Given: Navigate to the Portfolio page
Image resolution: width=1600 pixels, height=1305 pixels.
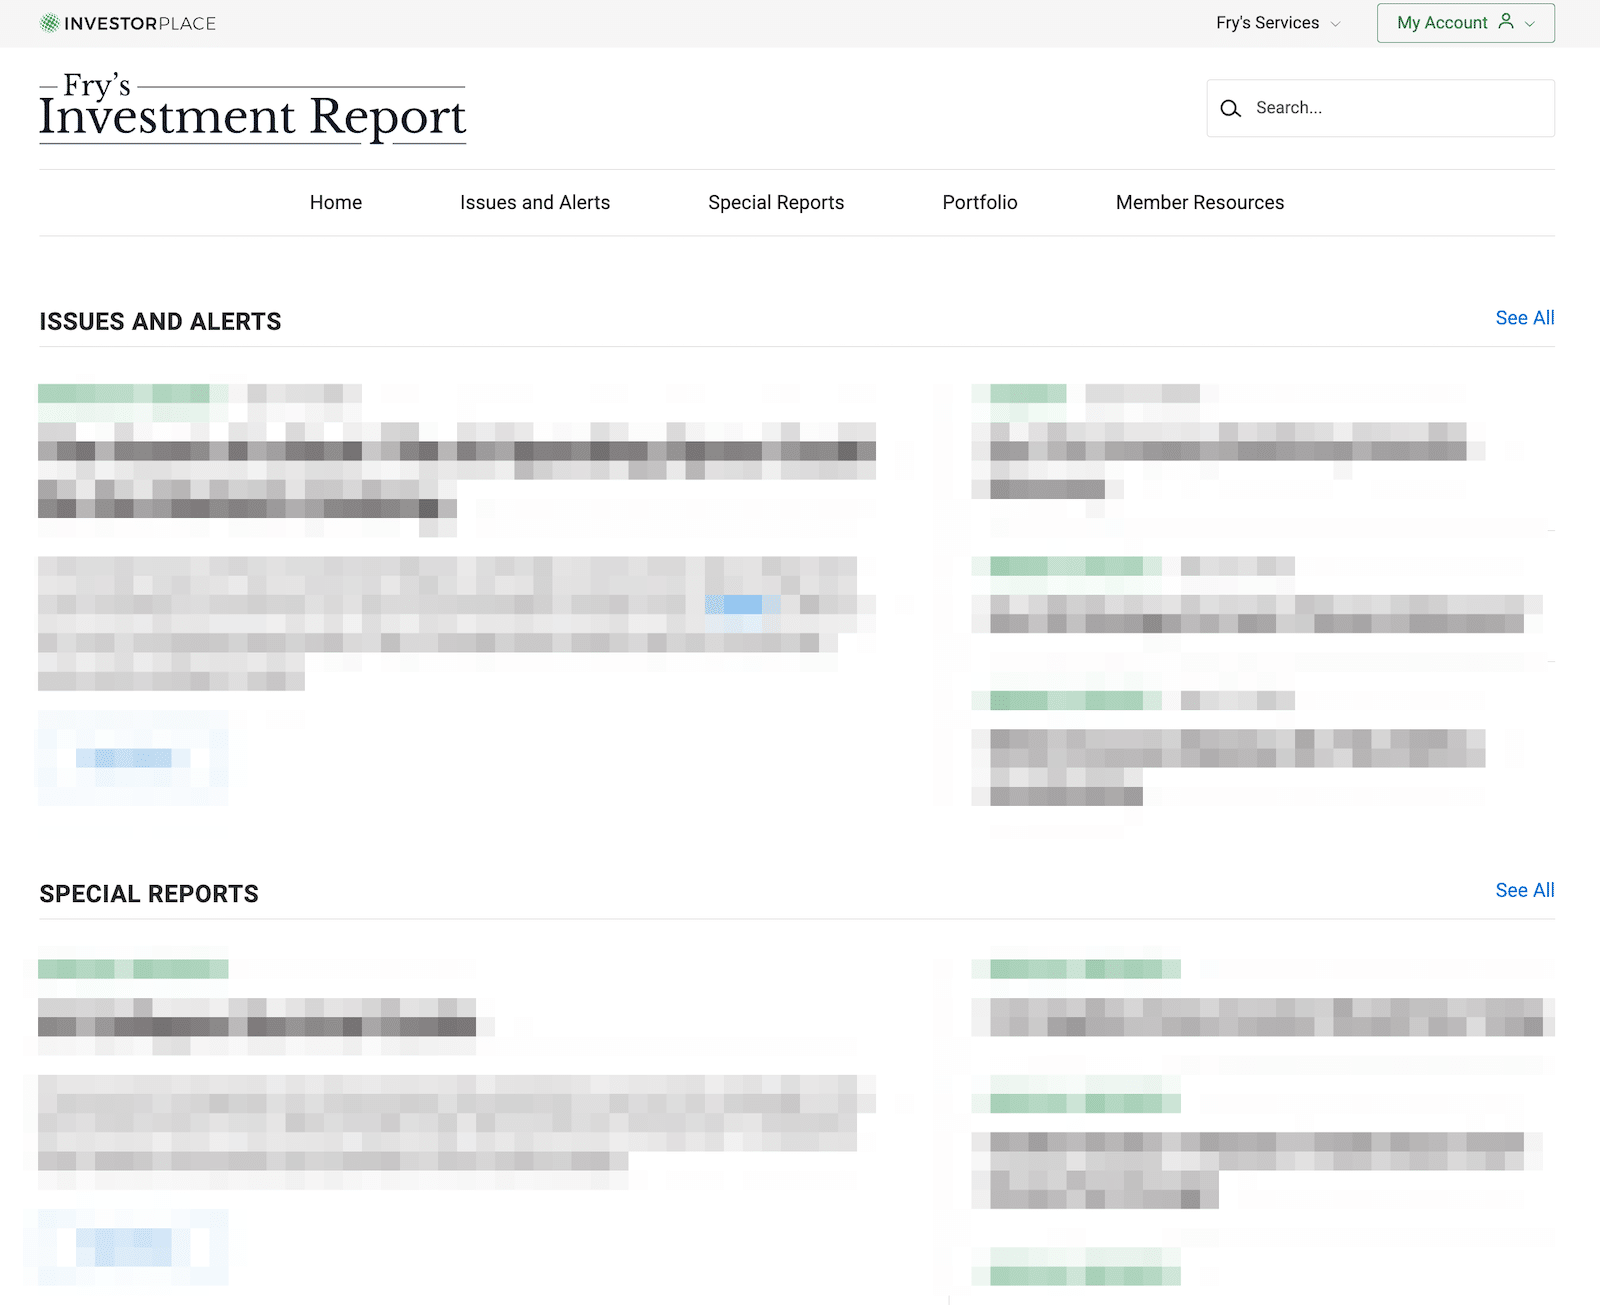Looking at the screenshot, I should tap(979, 203).
